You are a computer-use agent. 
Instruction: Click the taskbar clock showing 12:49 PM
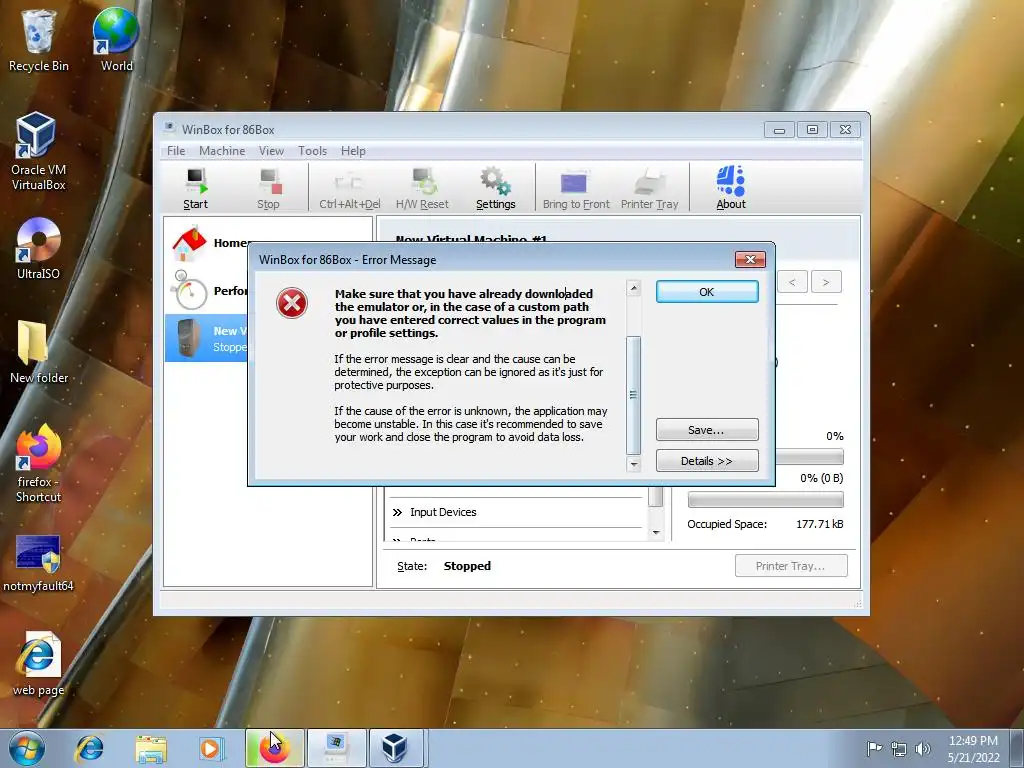point(973,748)
